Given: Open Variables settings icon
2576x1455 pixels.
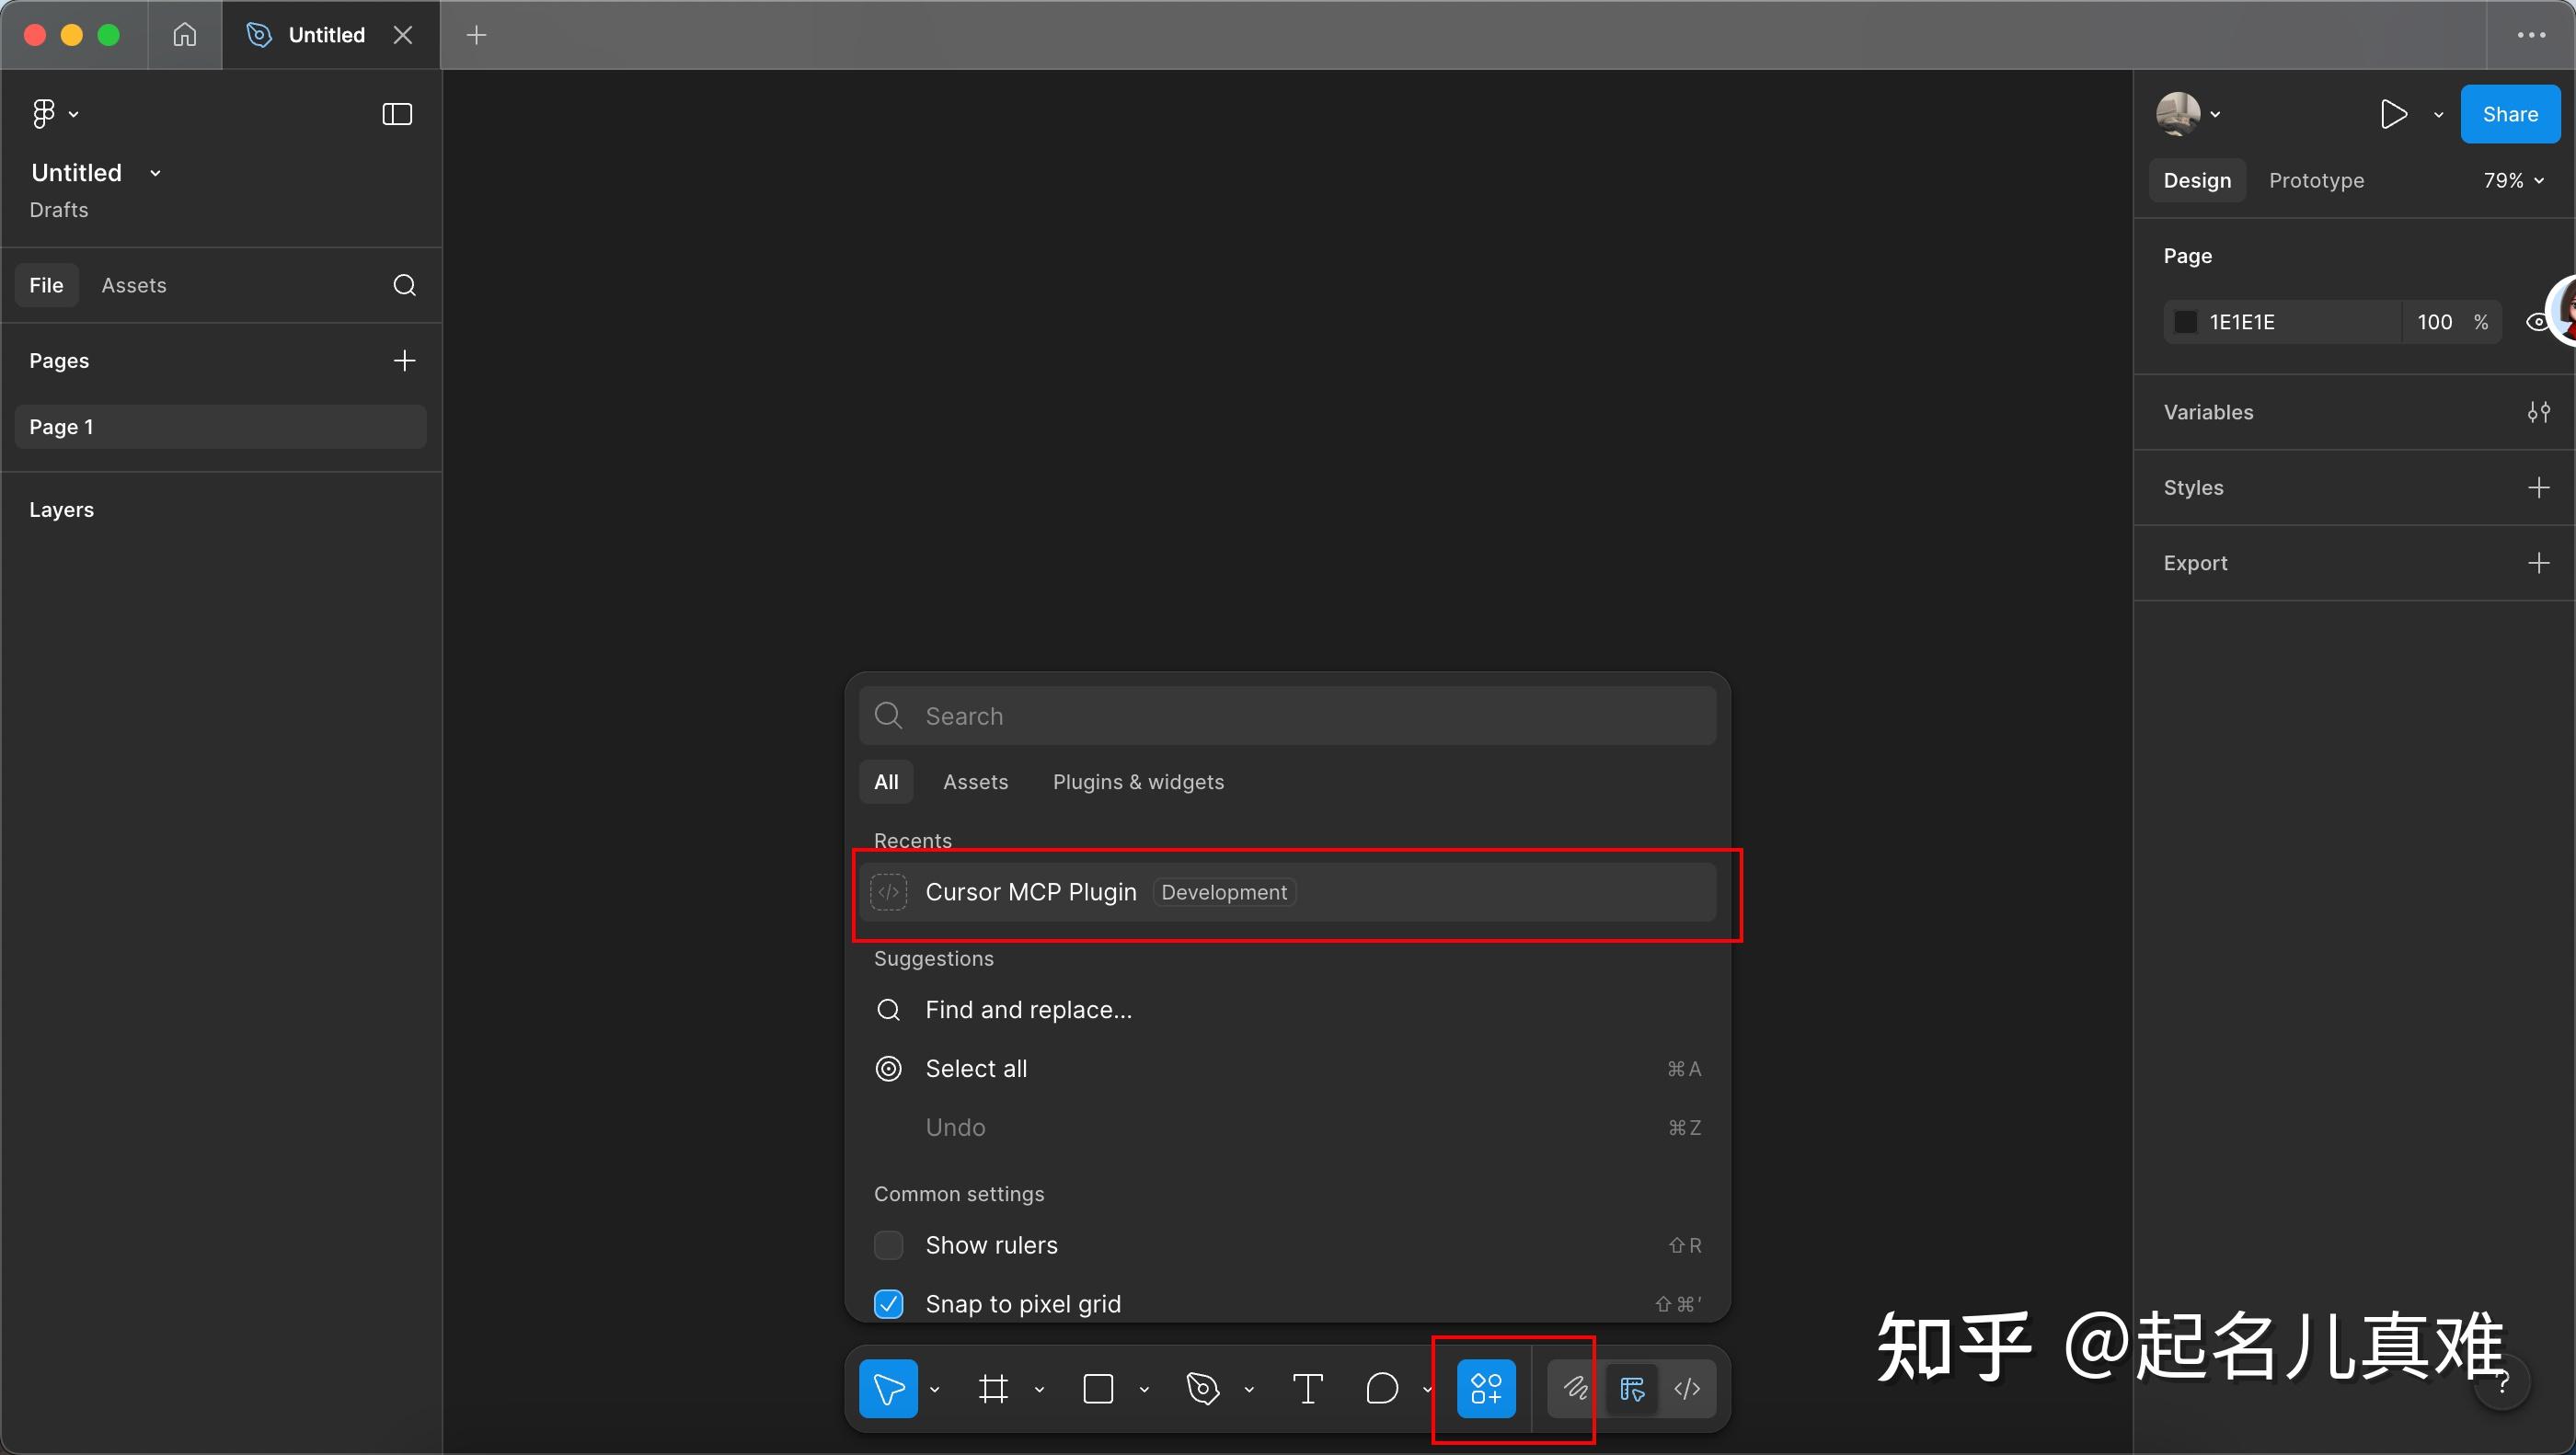Looking at the screenshot, I should tap(2538, 412).
